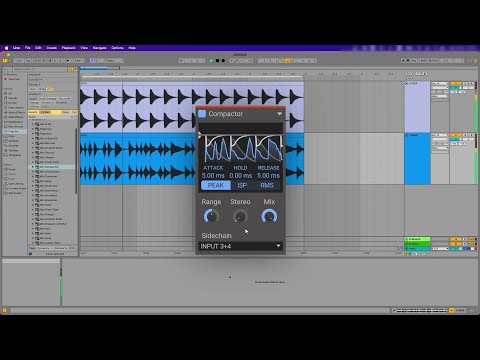This screenshot has width=480, height=360.
Task: Toggle the purple pencil icon in the control bar
Action: click(92, 61)
